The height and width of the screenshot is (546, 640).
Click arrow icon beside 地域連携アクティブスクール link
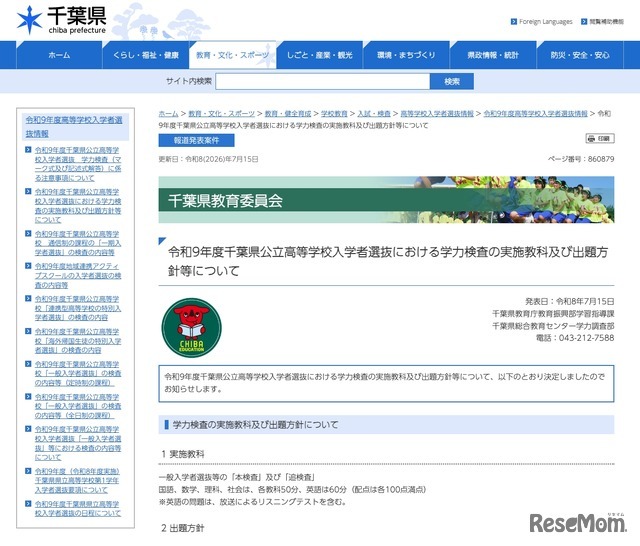point(28,266)
